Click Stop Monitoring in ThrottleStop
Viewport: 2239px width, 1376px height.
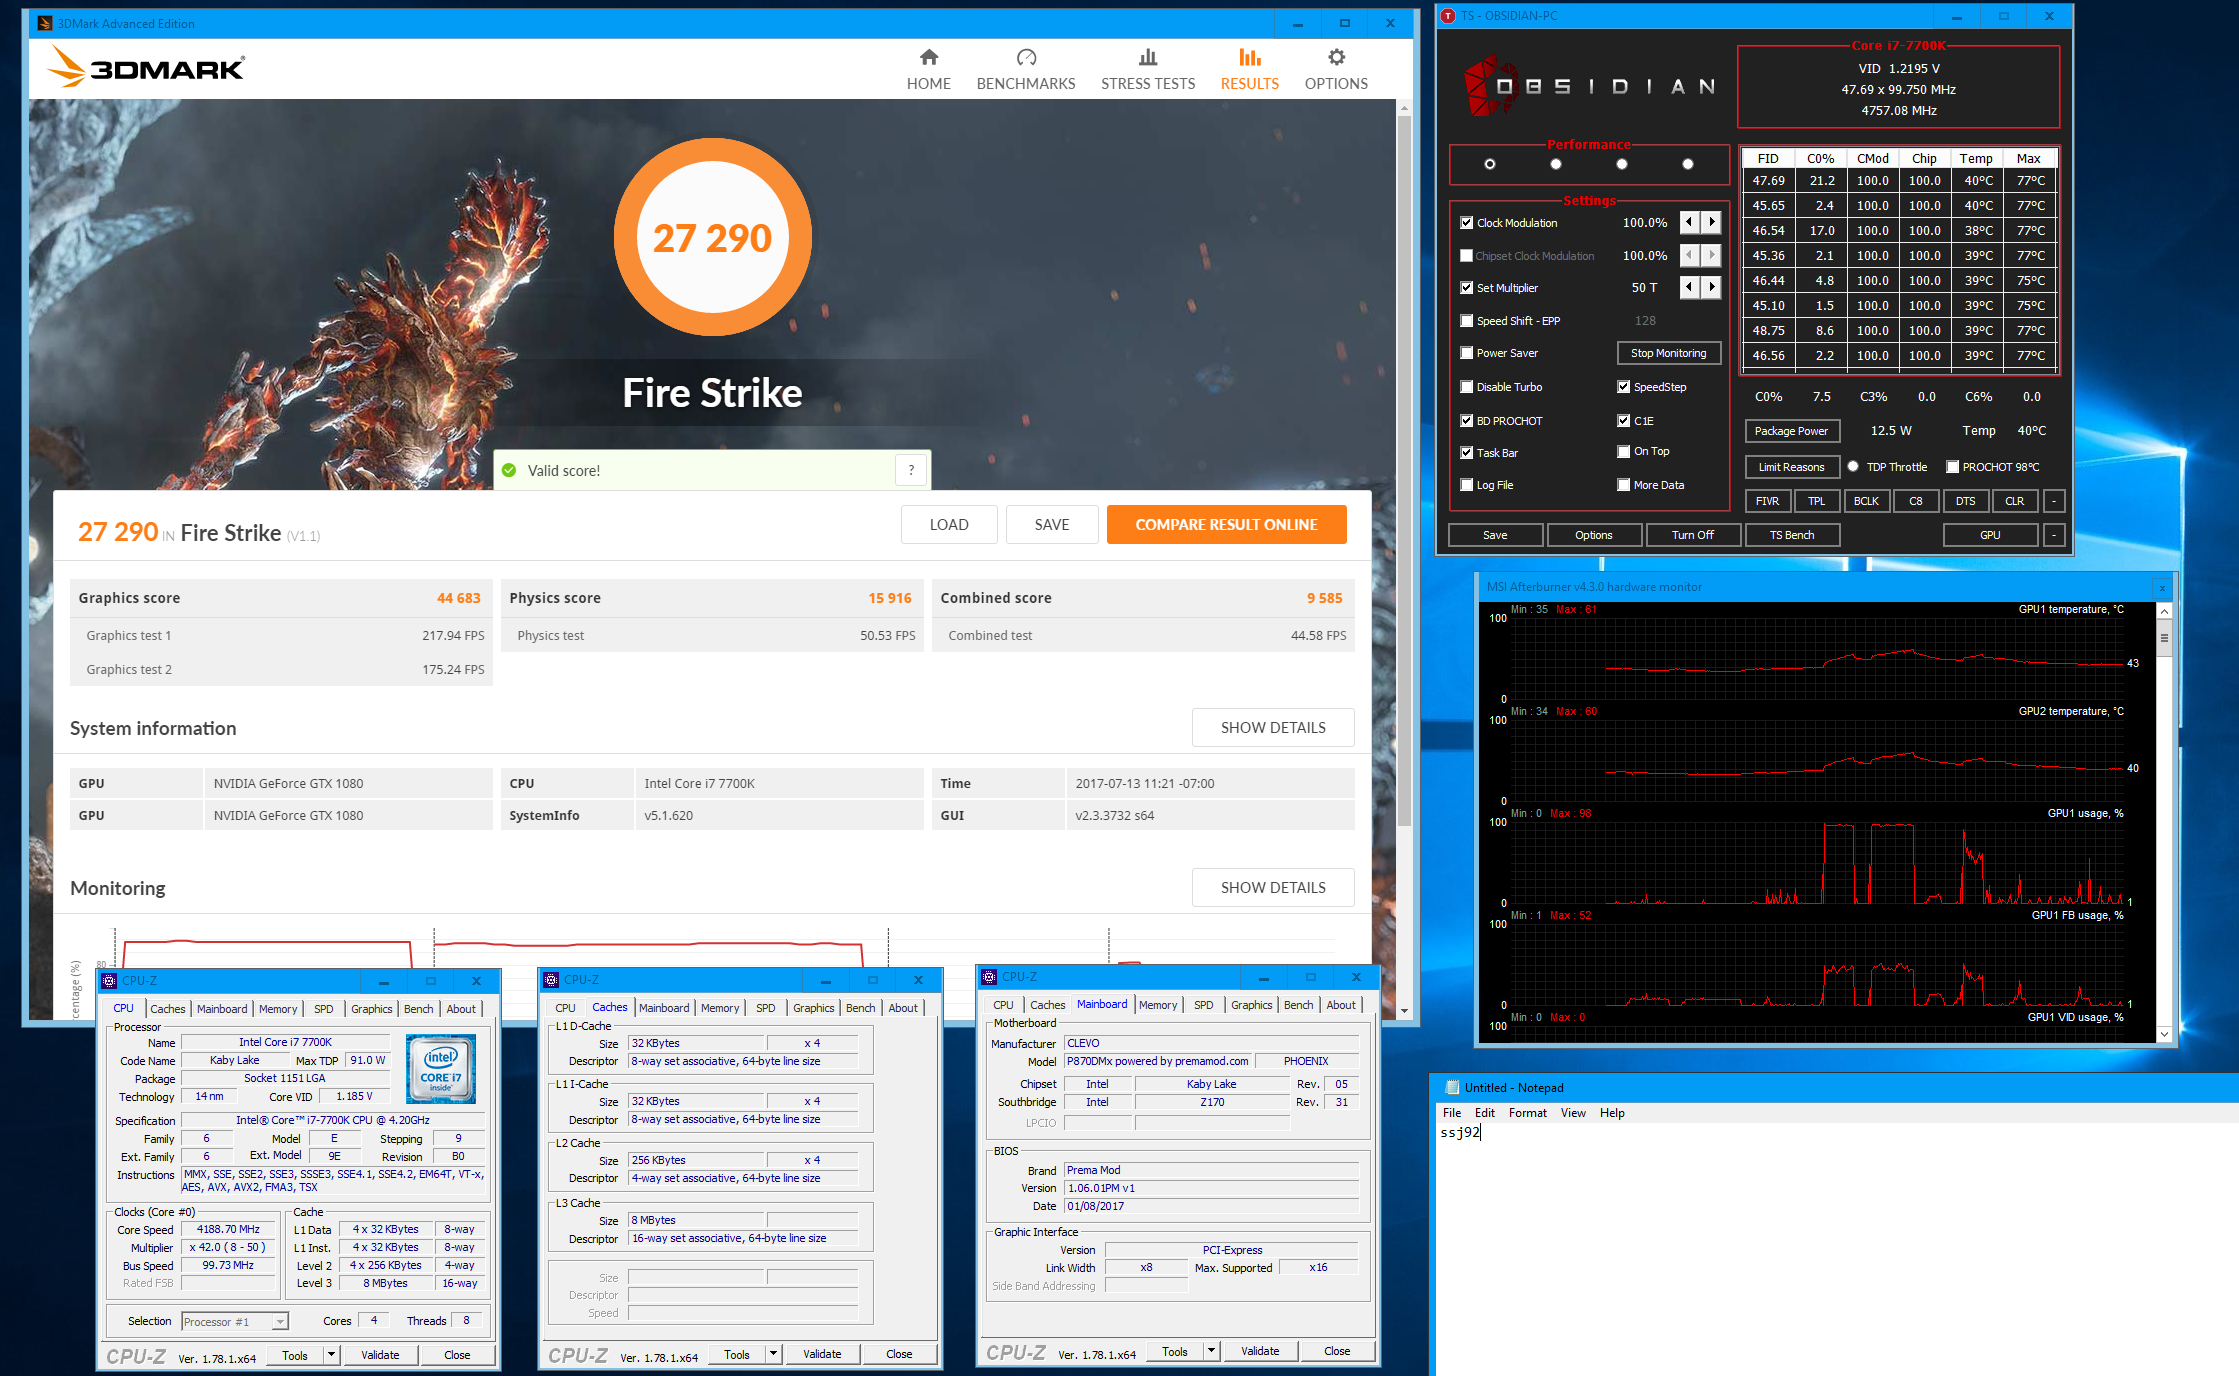click(x=1668, y=353)
